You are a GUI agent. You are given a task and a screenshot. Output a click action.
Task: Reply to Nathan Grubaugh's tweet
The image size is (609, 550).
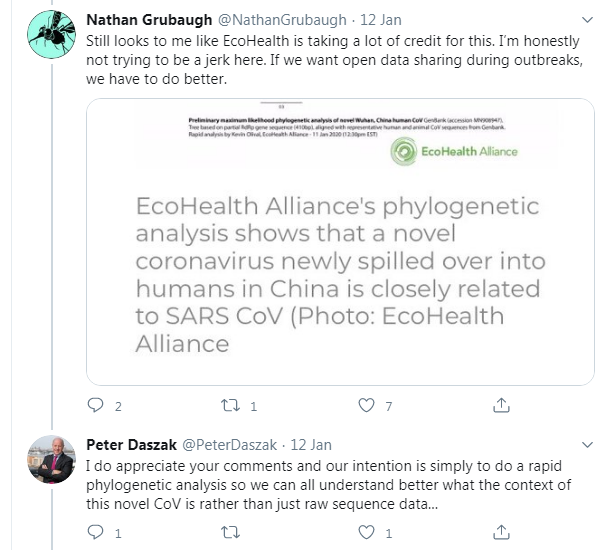point(96,406)
